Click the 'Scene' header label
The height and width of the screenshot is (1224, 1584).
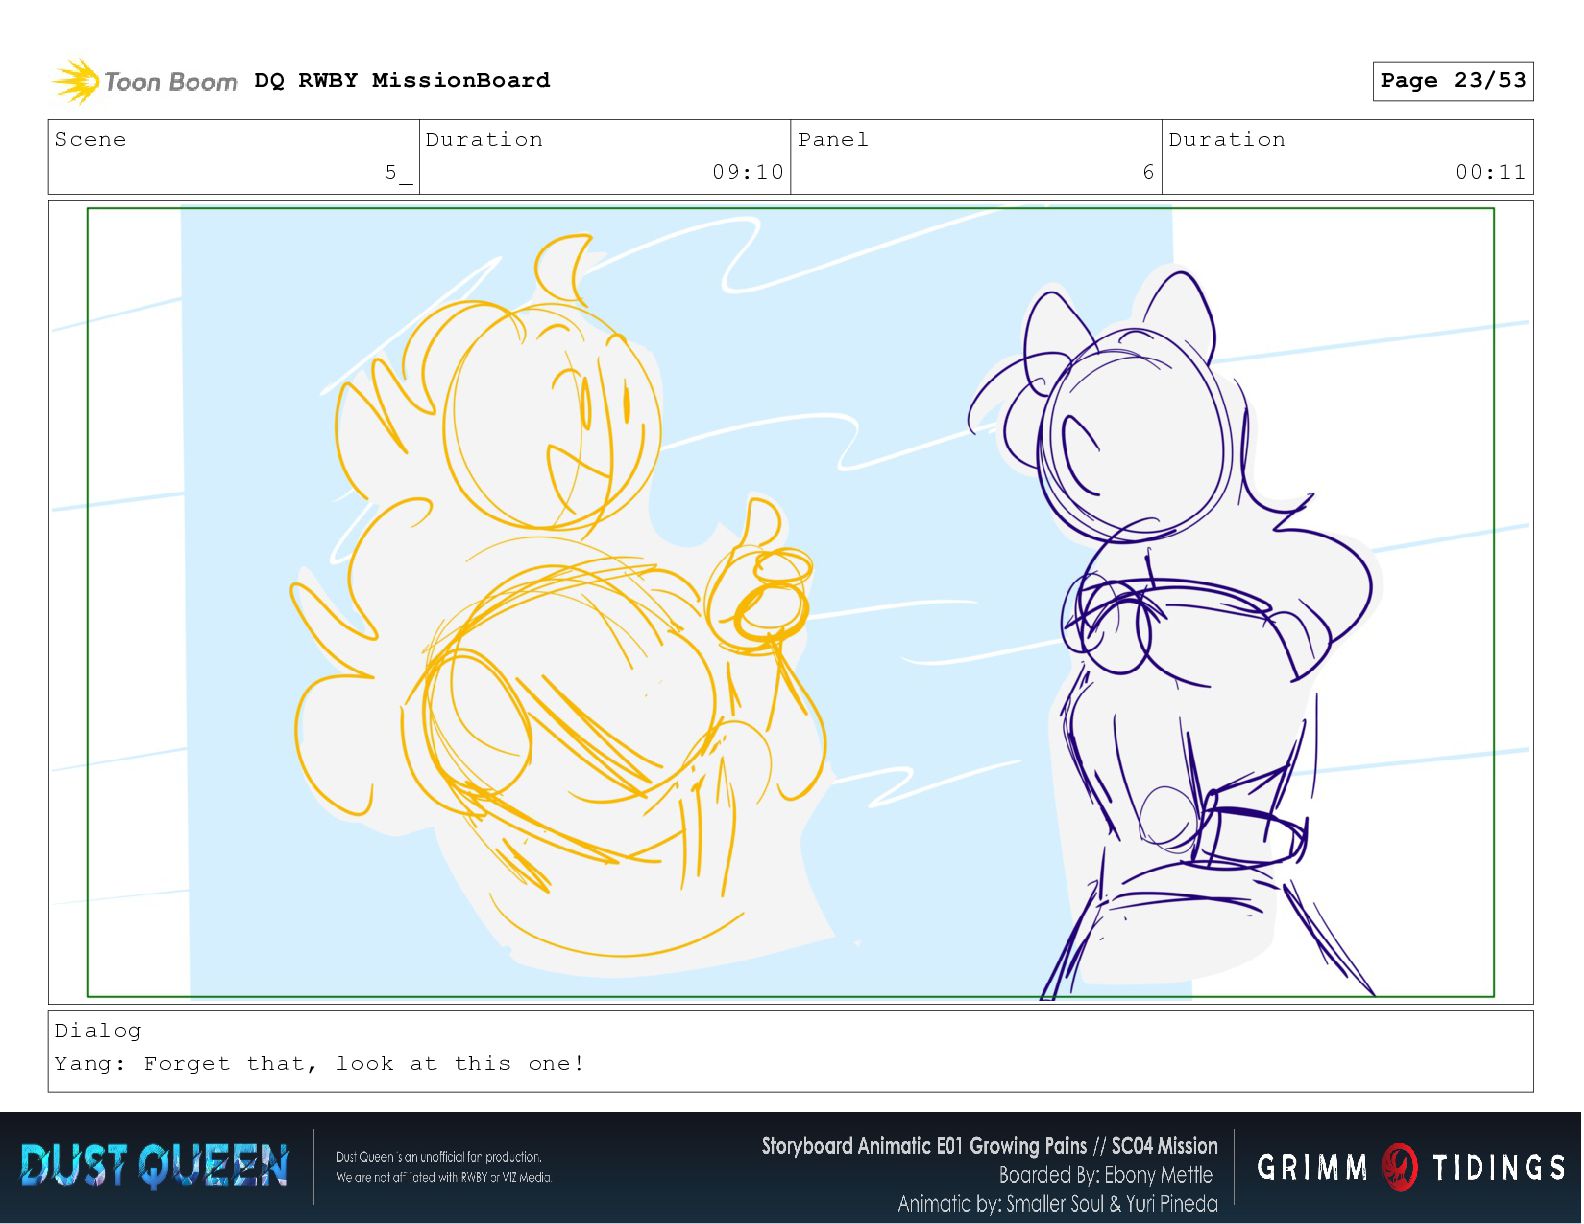(x=90, y=139)
